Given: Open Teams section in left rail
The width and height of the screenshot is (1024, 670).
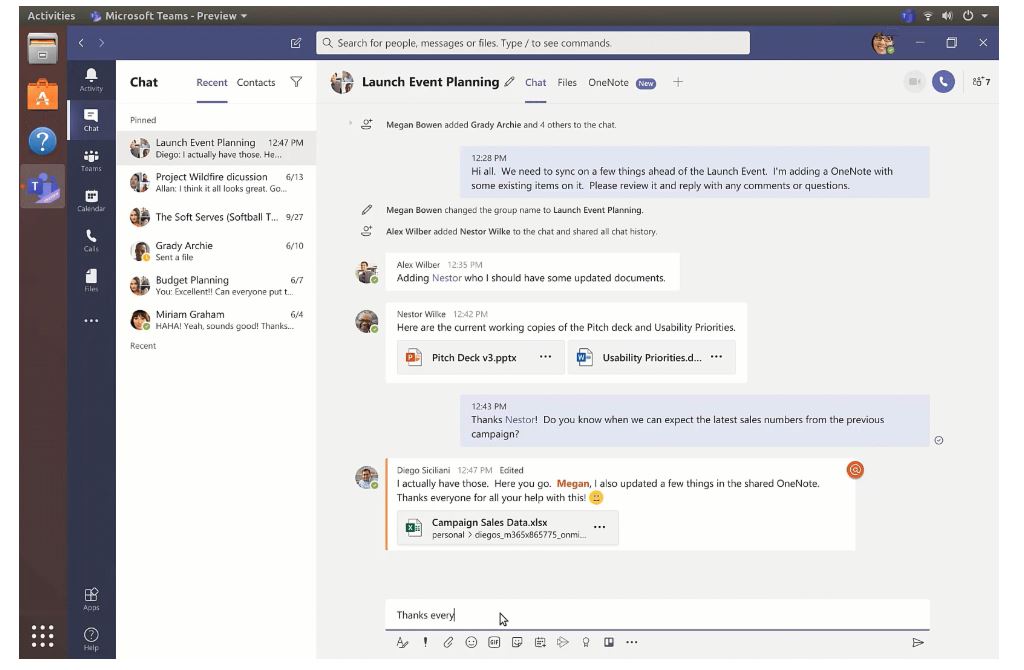Looking at the screenshot, I should click(x=91, y=160).
